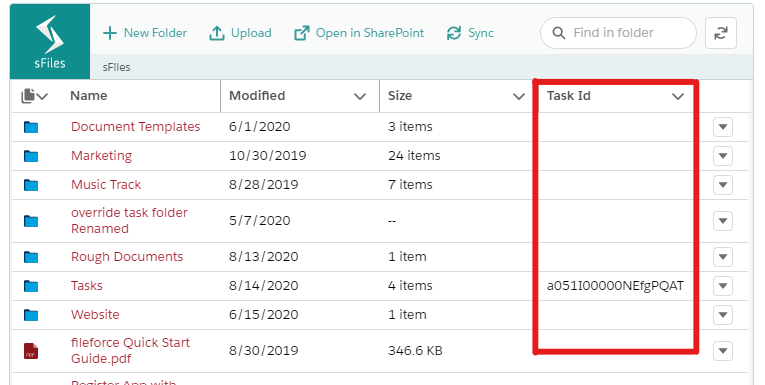
Task: Click the 5/7/2020 modified date
Action: (260, 221)
